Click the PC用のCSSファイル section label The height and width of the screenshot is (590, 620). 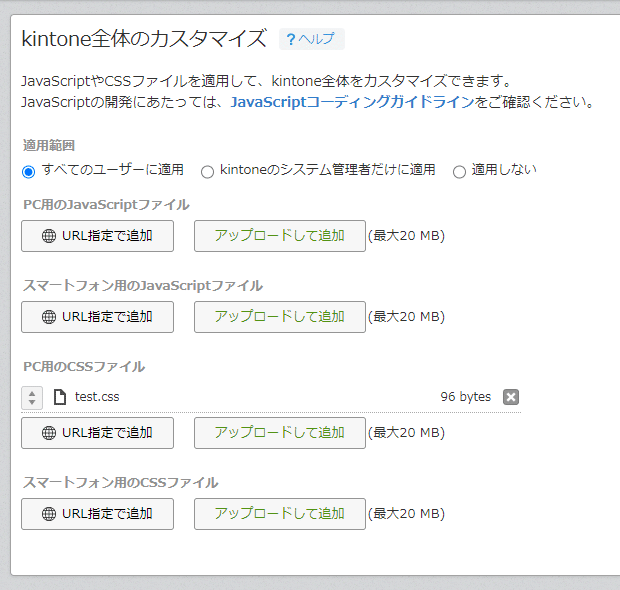[84, 367]
